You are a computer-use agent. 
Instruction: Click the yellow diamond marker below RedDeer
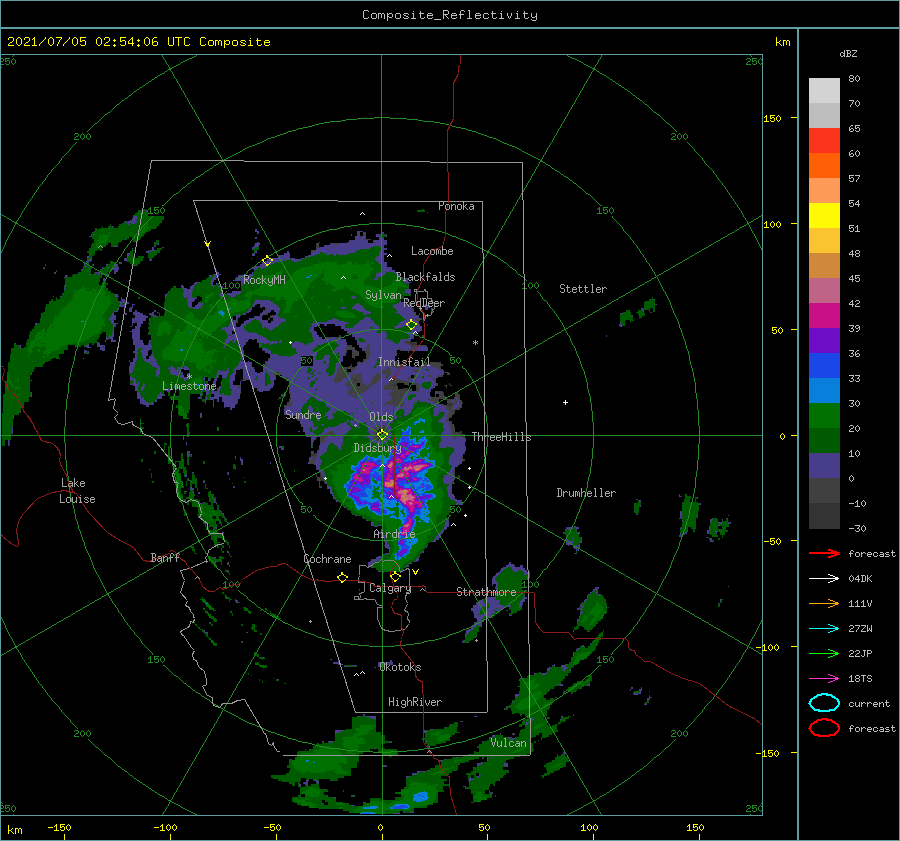click(412, 325)
